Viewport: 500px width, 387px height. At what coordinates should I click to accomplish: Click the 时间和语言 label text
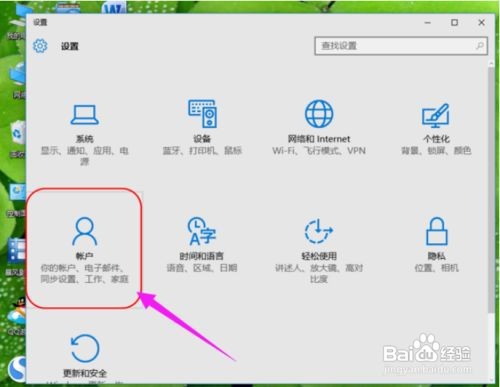tap(202, 256)
